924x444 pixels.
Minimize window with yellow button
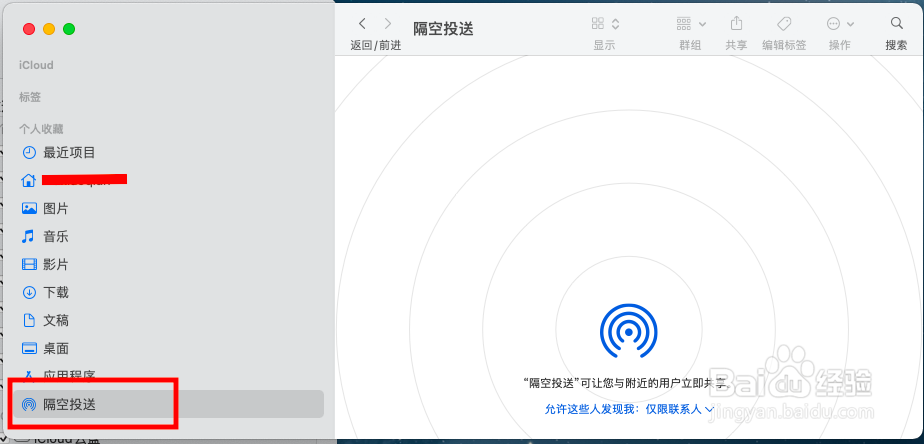pyautogui.click(x=49, y=29)
